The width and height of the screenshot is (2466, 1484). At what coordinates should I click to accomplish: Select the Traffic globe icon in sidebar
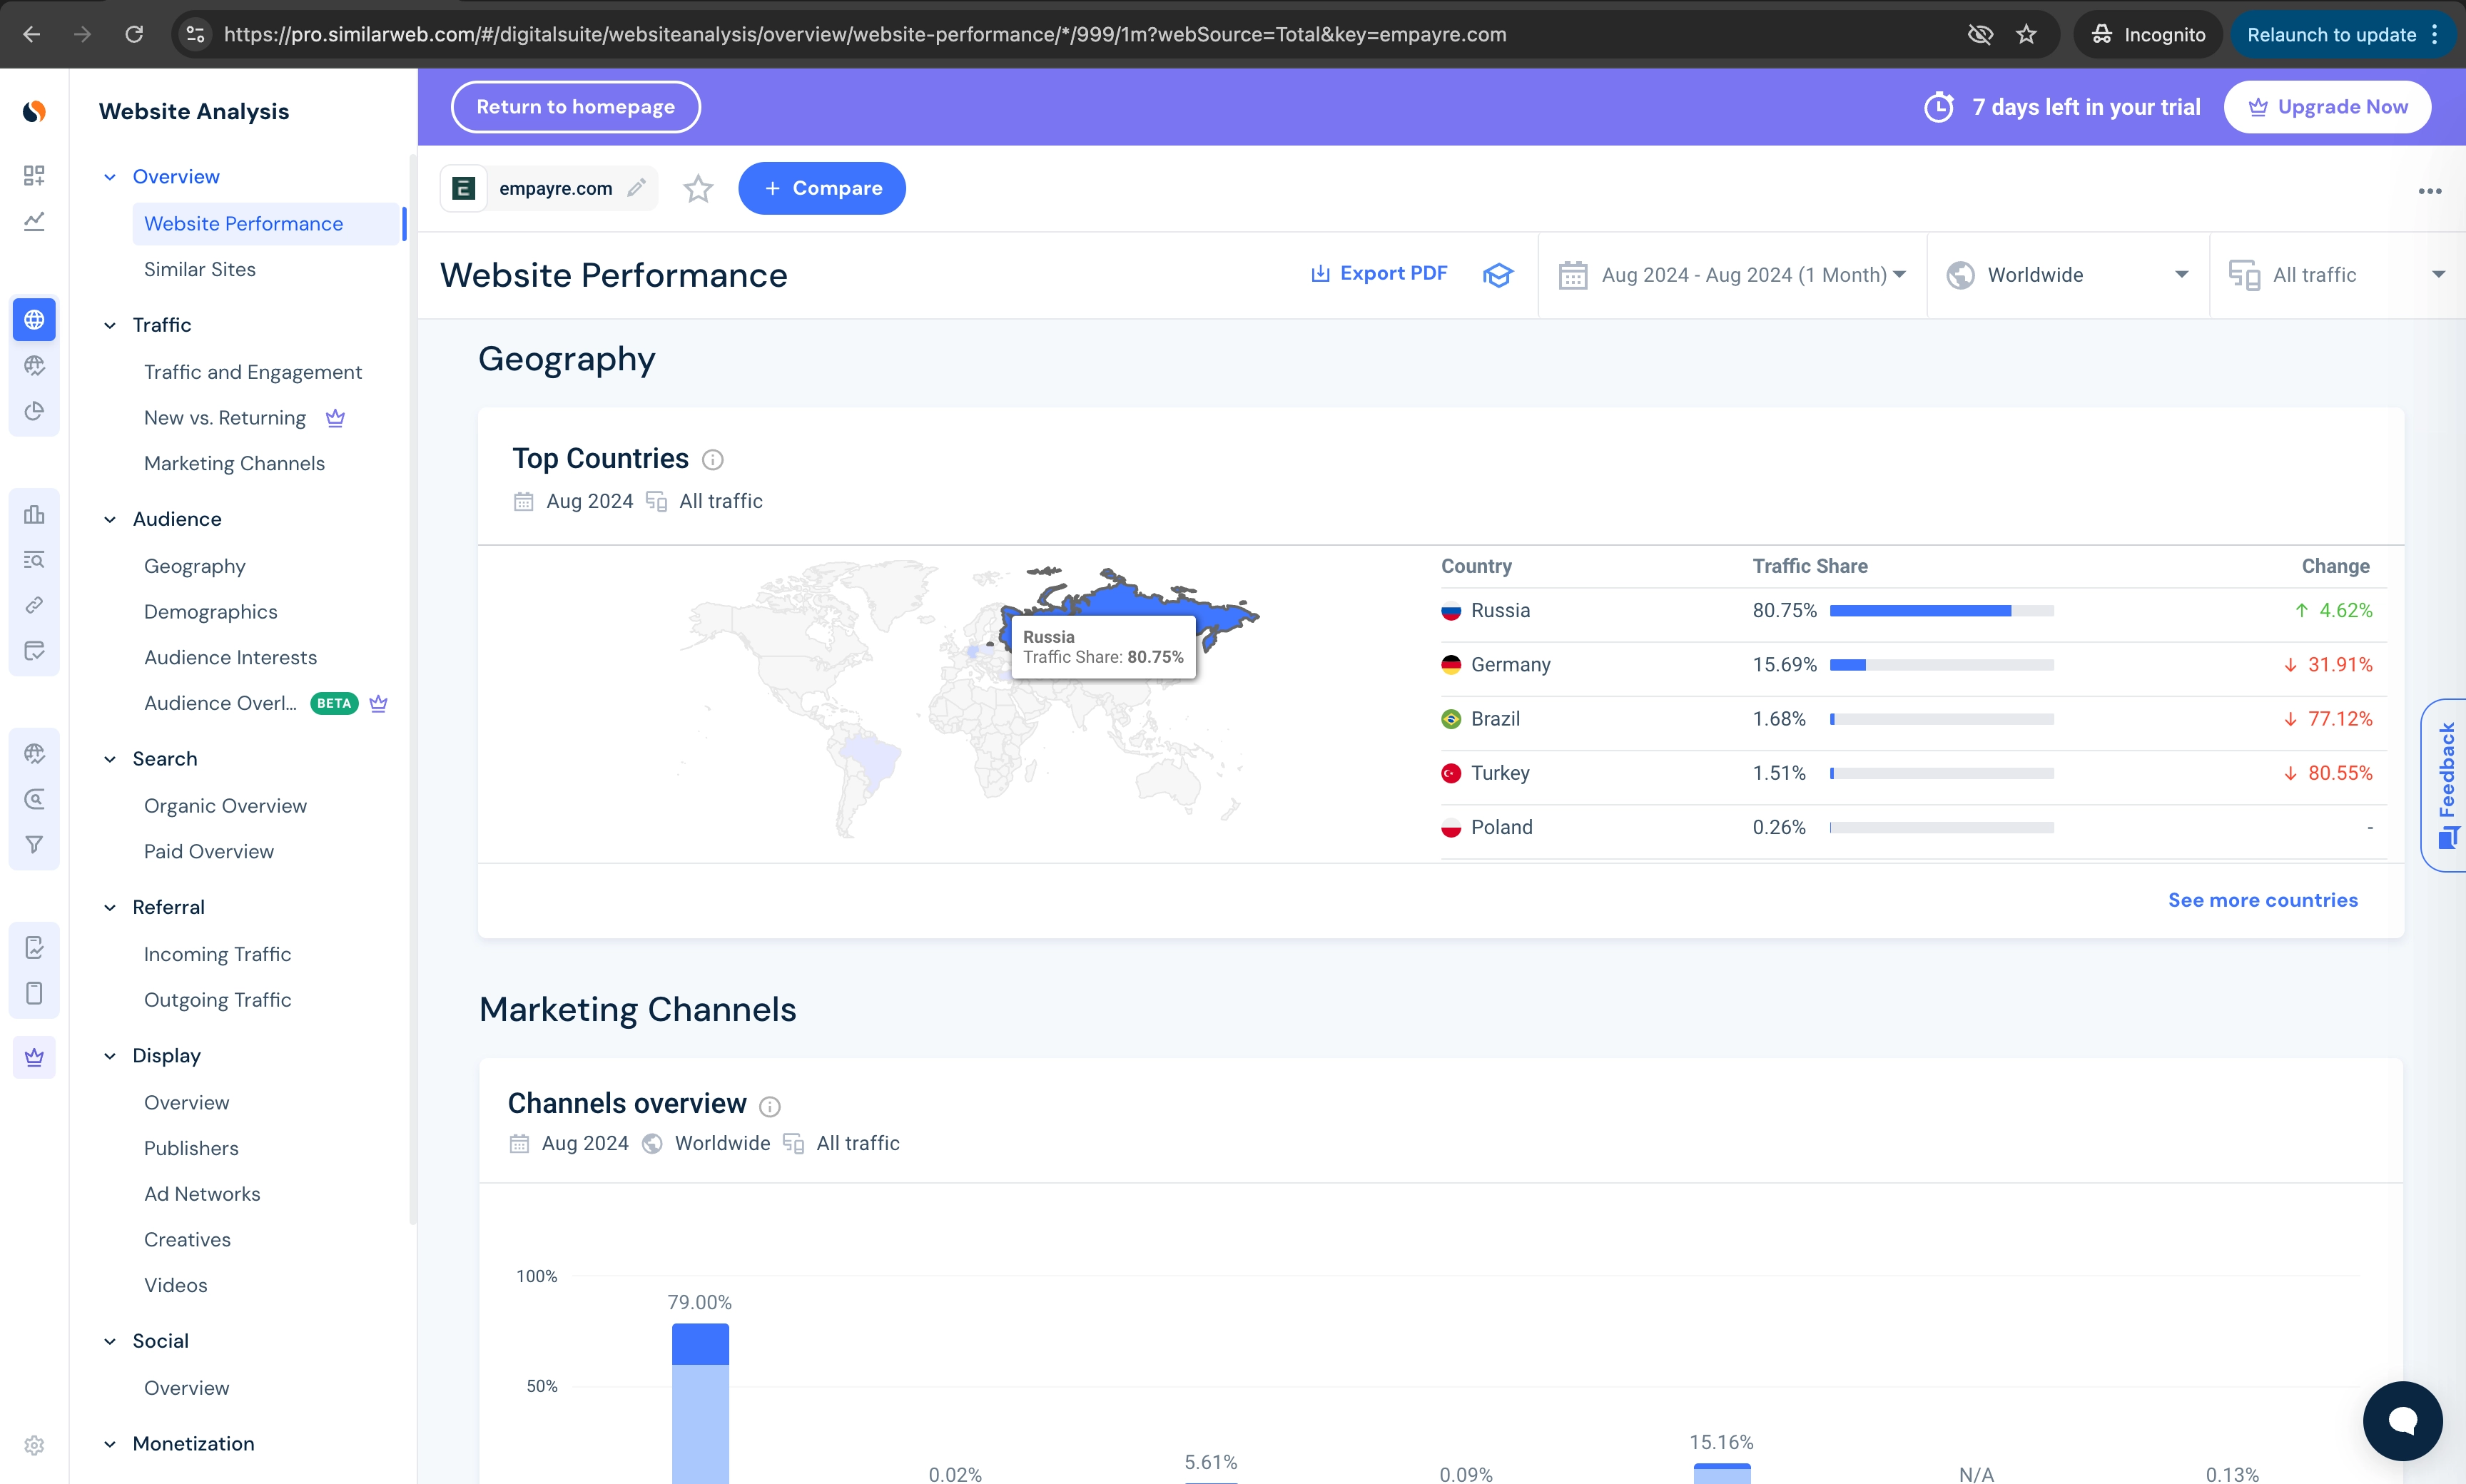[33, 319]
